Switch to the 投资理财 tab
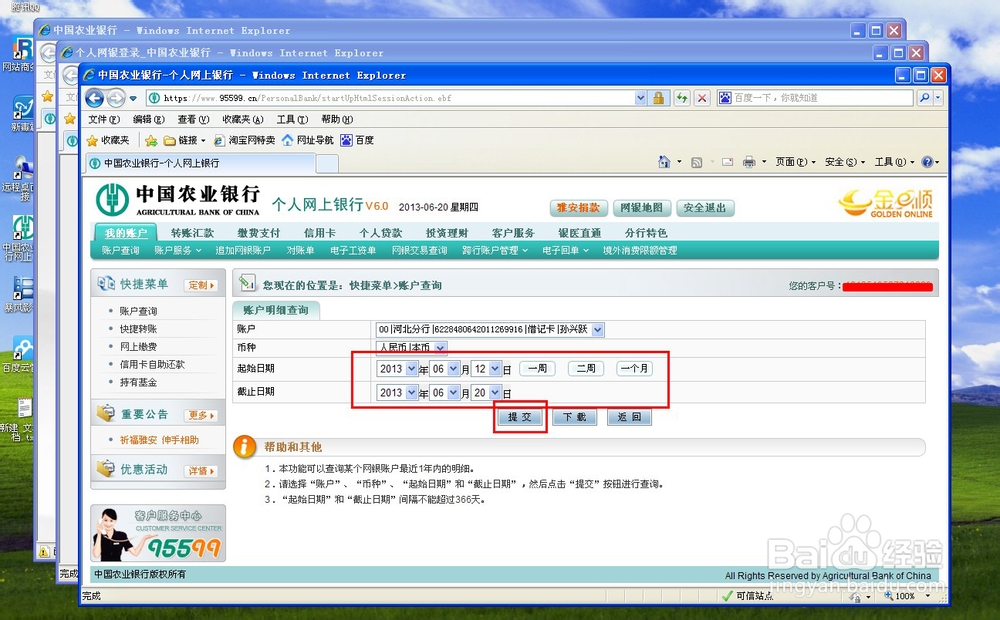1000x620 pixels. point(446,233)
